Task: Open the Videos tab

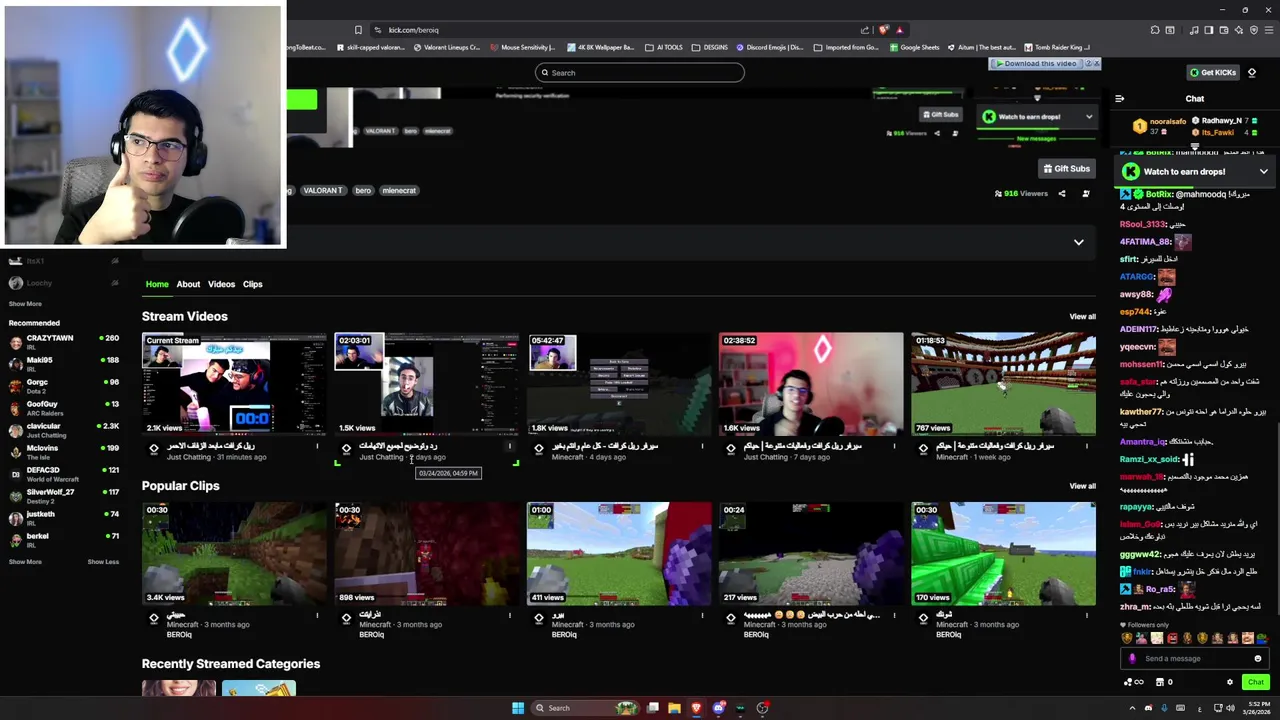Action: [x=221, y=284]
